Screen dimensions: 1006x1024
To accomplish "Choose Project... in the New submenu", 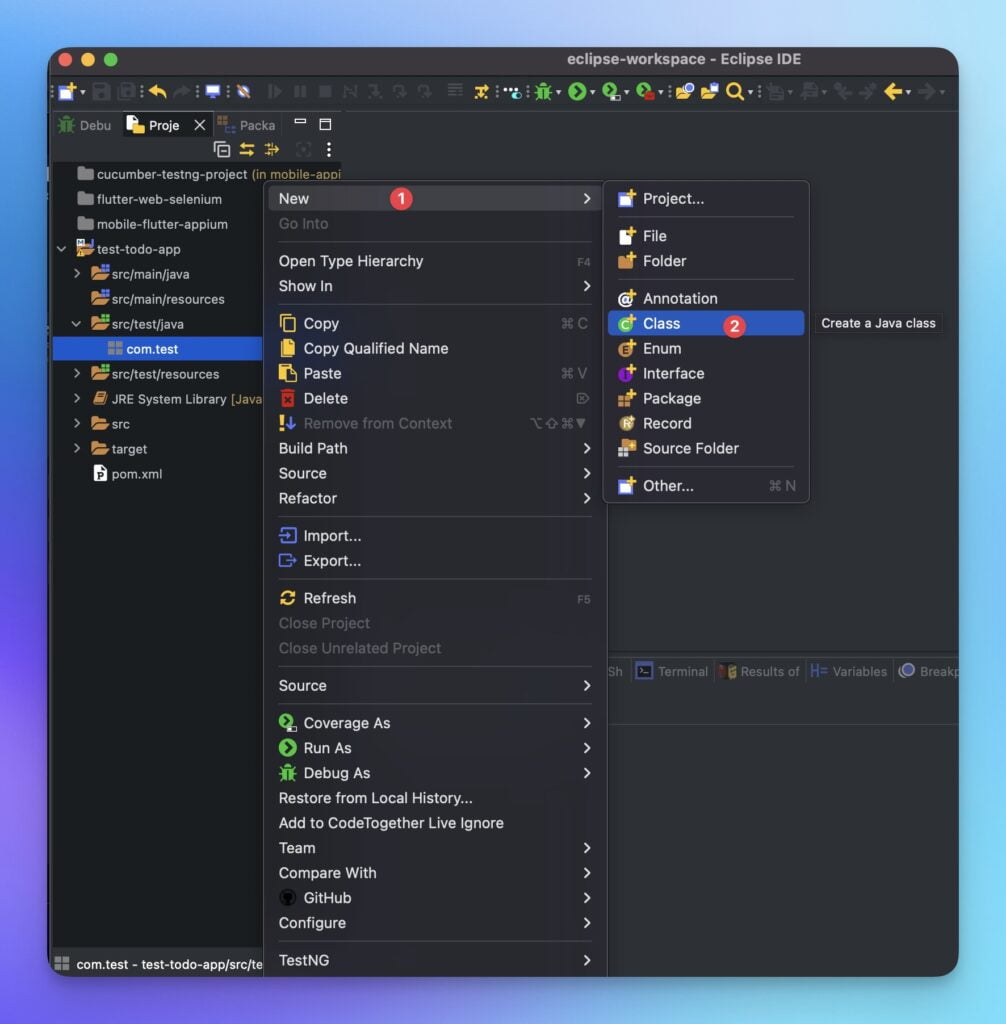I will pyautogui.click(x=706, y=199).
